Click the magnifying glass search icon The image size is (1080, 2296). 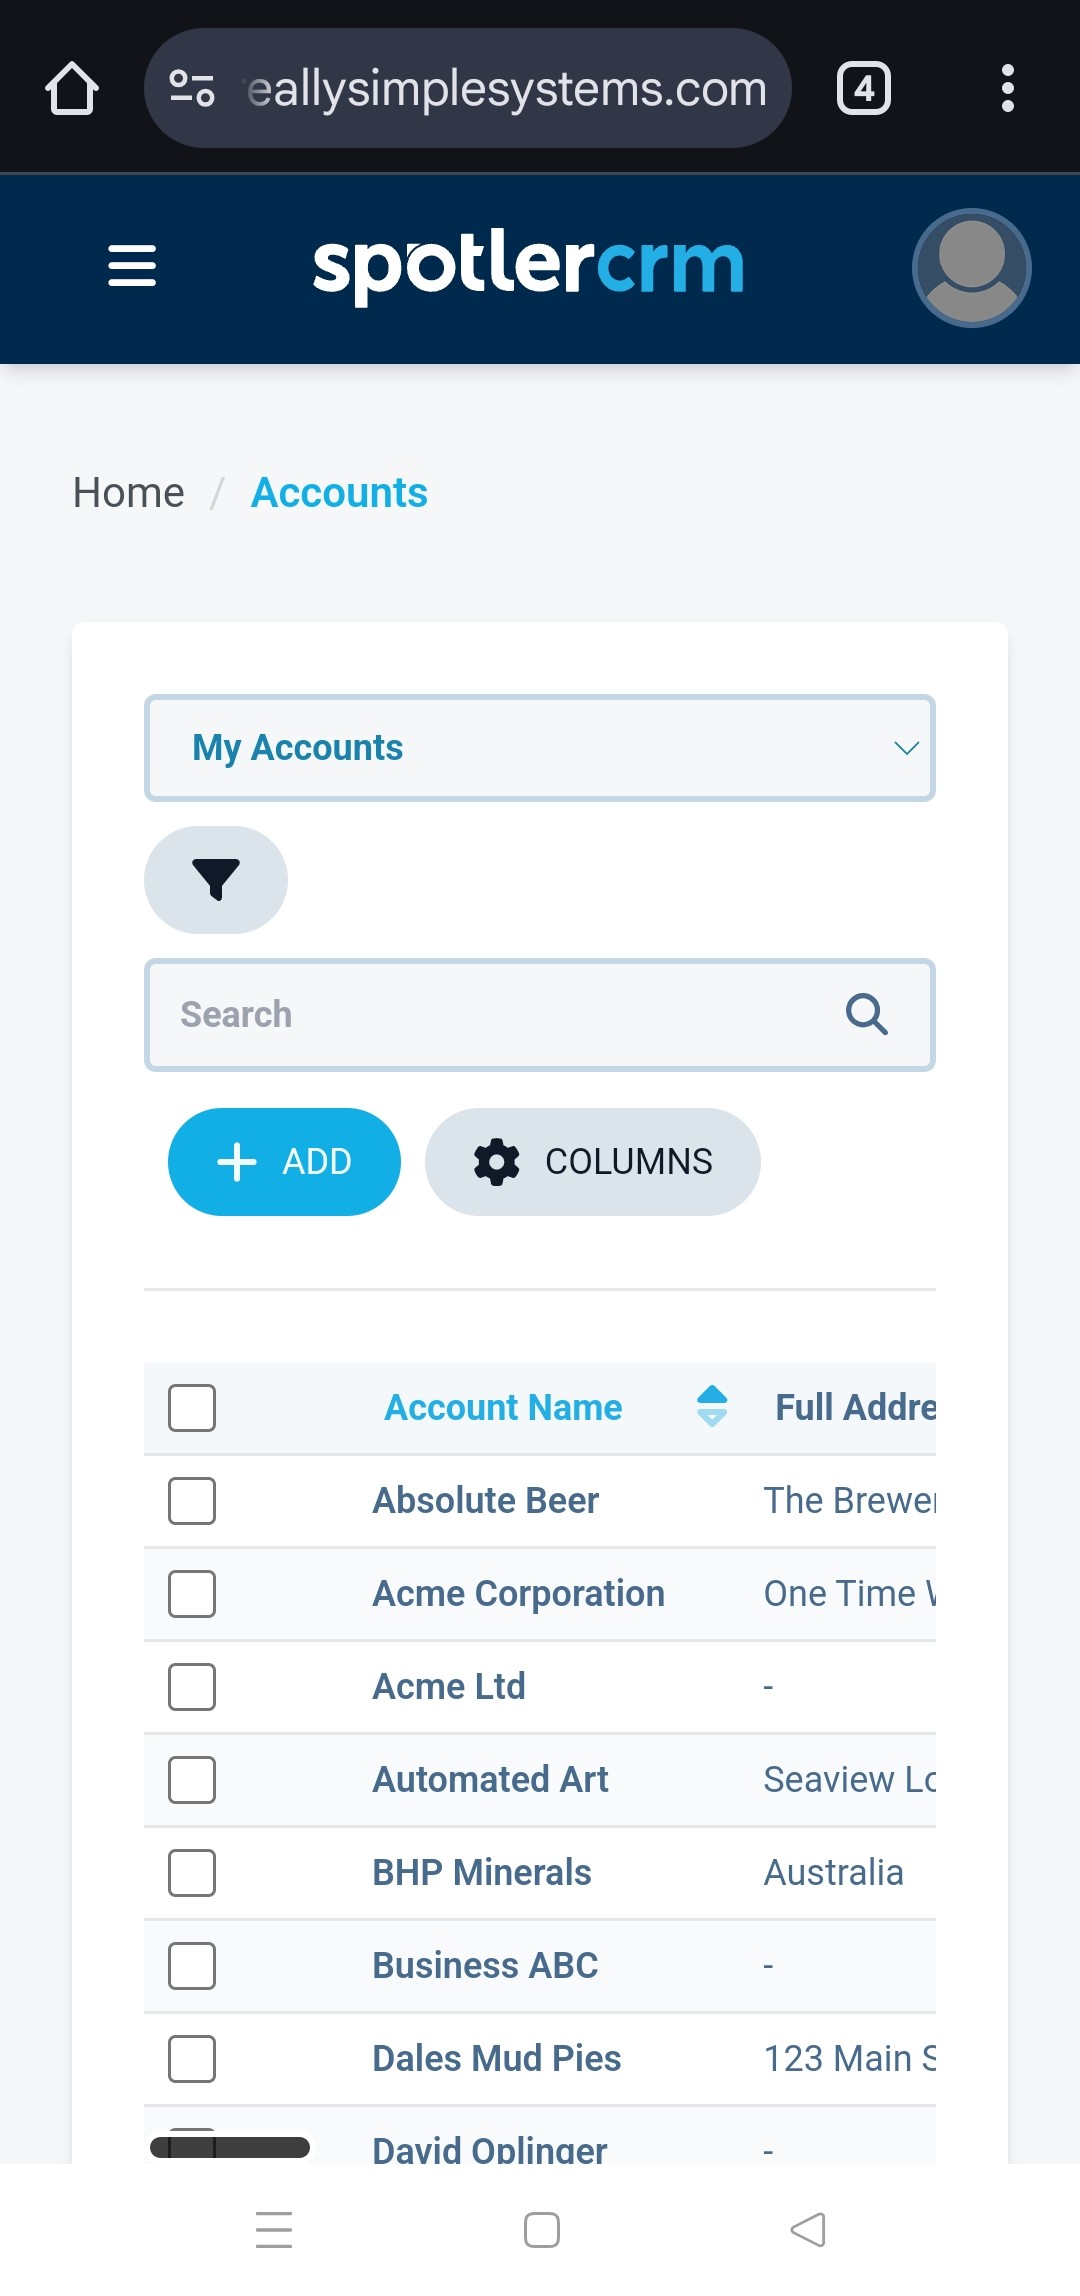(867, 1014)
